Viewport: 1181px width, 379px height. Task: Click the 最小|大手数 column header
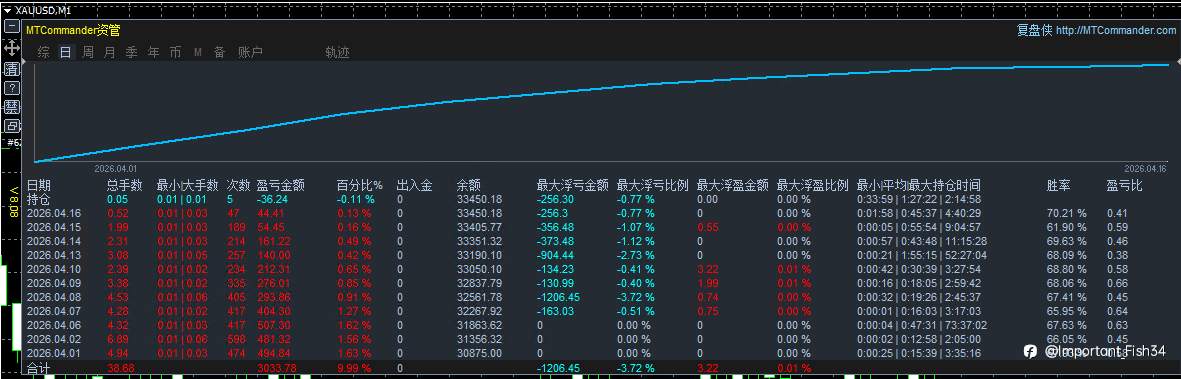tap(188, 185)
